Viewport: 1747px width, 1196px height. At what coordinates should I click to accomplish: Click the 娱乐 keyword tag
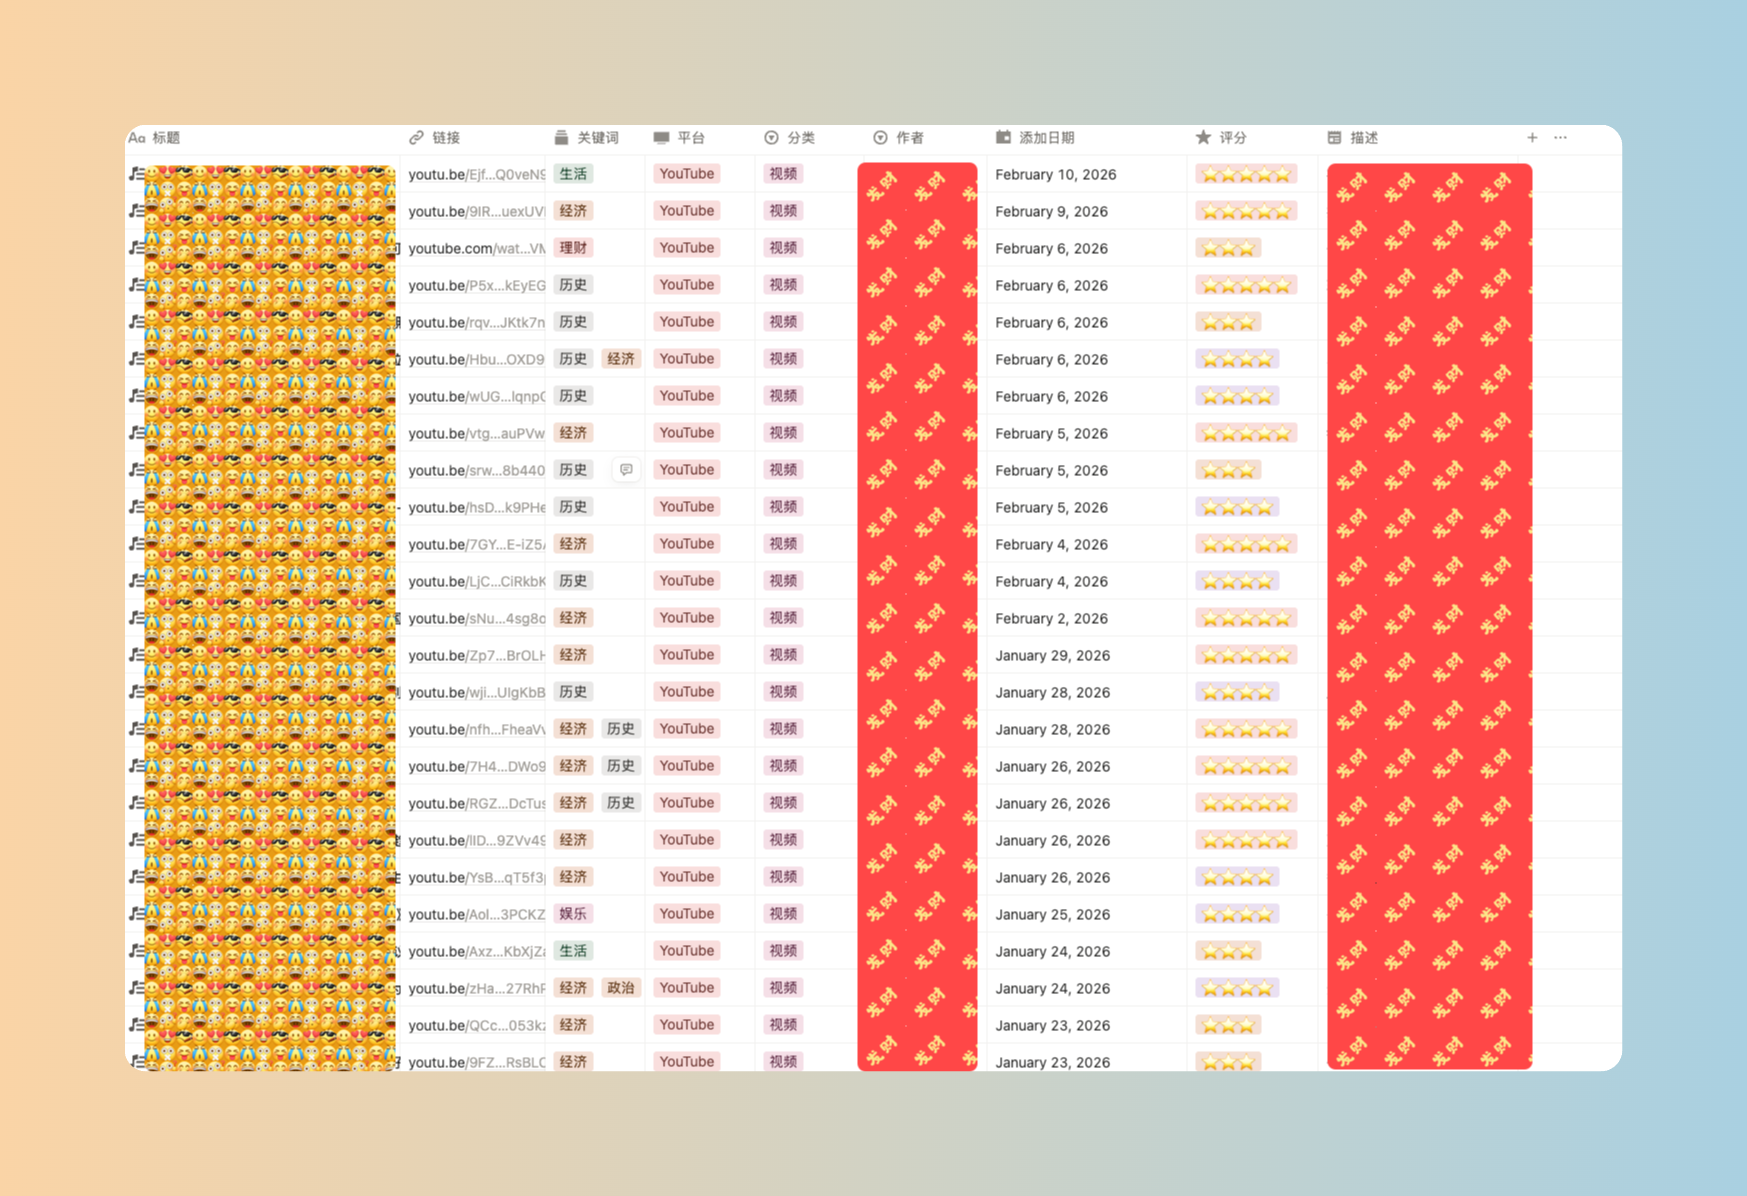[x=573, y=914]
